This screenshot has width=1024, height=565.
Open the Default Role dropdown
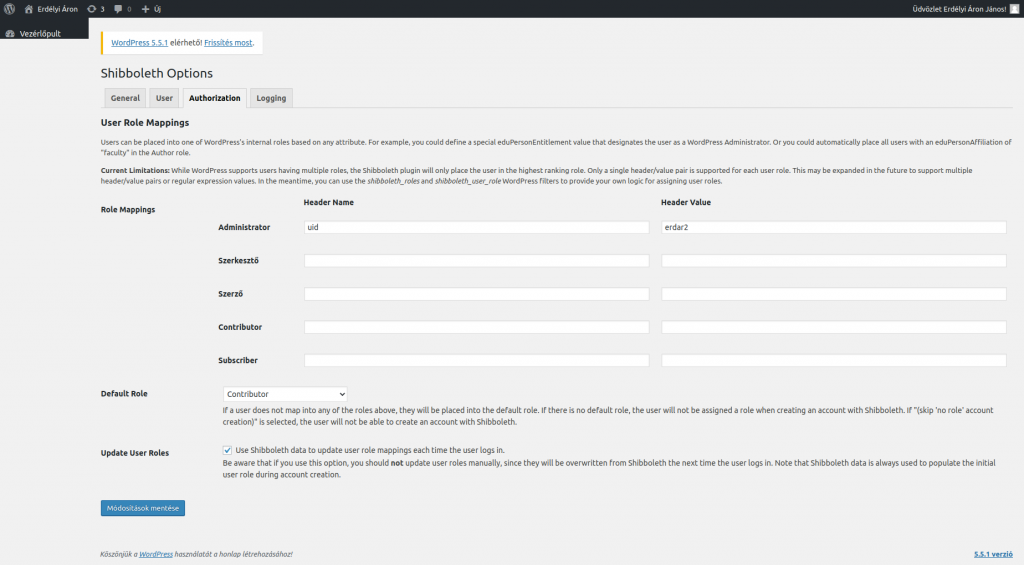coord(285,394)
